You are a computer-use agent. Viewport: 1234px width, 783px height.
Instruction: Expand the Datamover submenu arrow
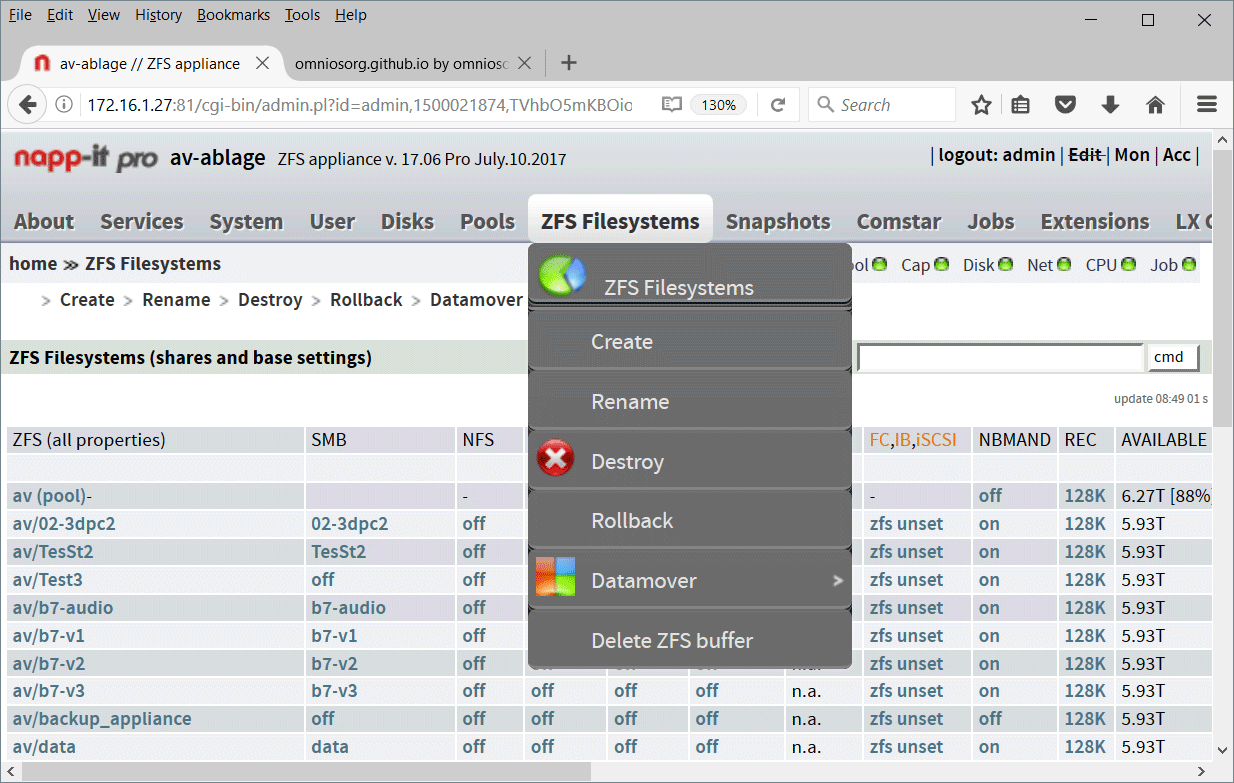(x=838, y=580)
